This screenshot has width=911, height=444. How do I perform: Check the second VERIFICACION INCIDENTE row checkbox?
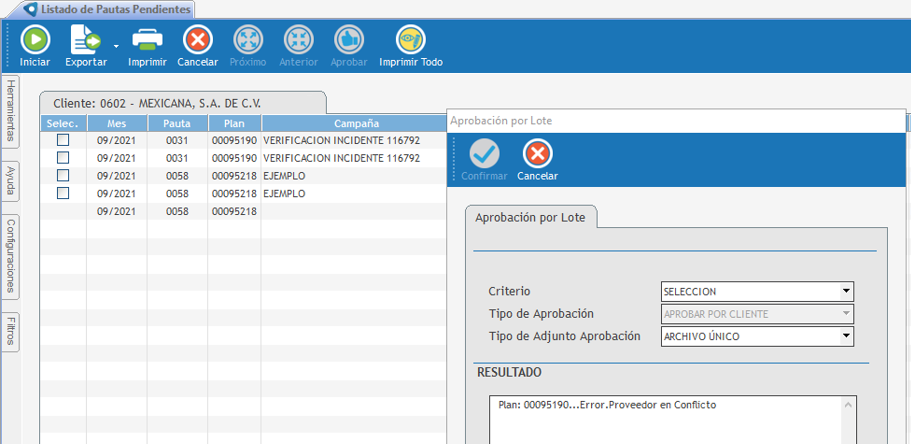tap(63, 158)
